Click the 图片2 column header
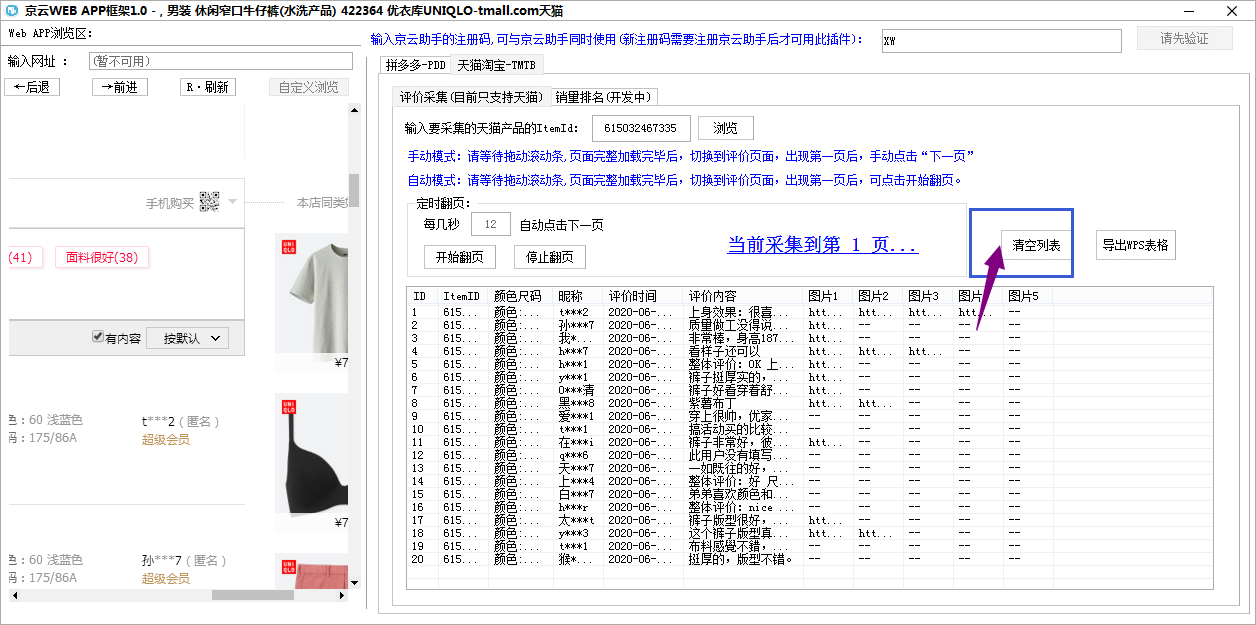The width and height of the screenshot is (1256, 625). click(878, 296)
